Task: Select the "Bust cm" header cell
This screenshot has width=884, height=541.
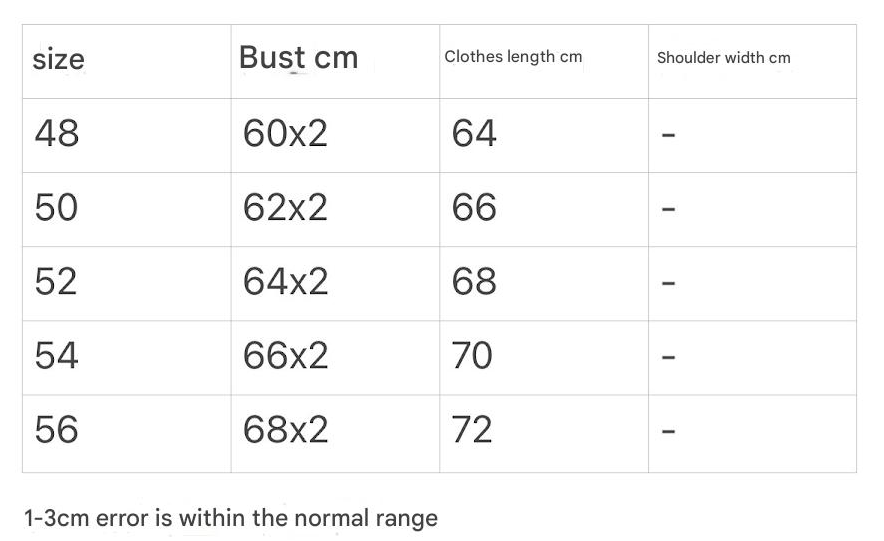Action: point(298,58)
